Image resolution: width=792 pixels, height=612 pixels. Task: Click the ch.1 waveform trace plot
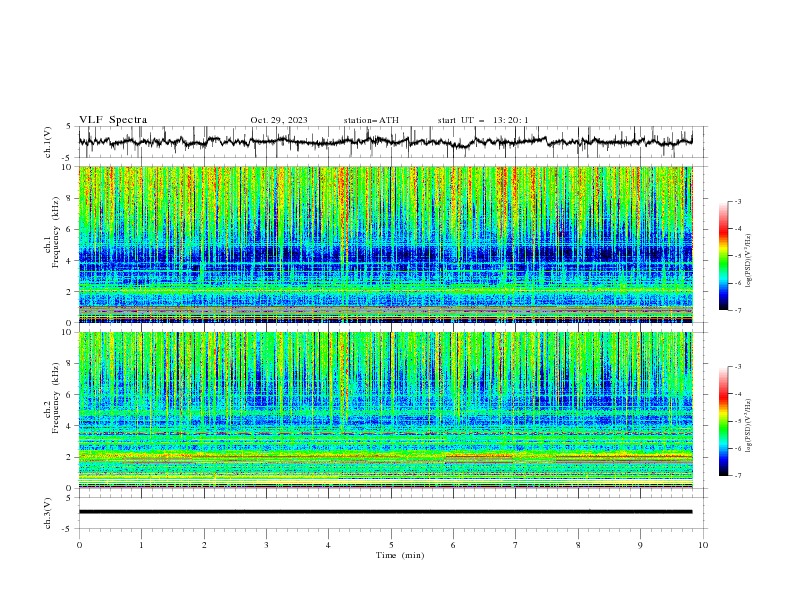[x=385, y=142]
